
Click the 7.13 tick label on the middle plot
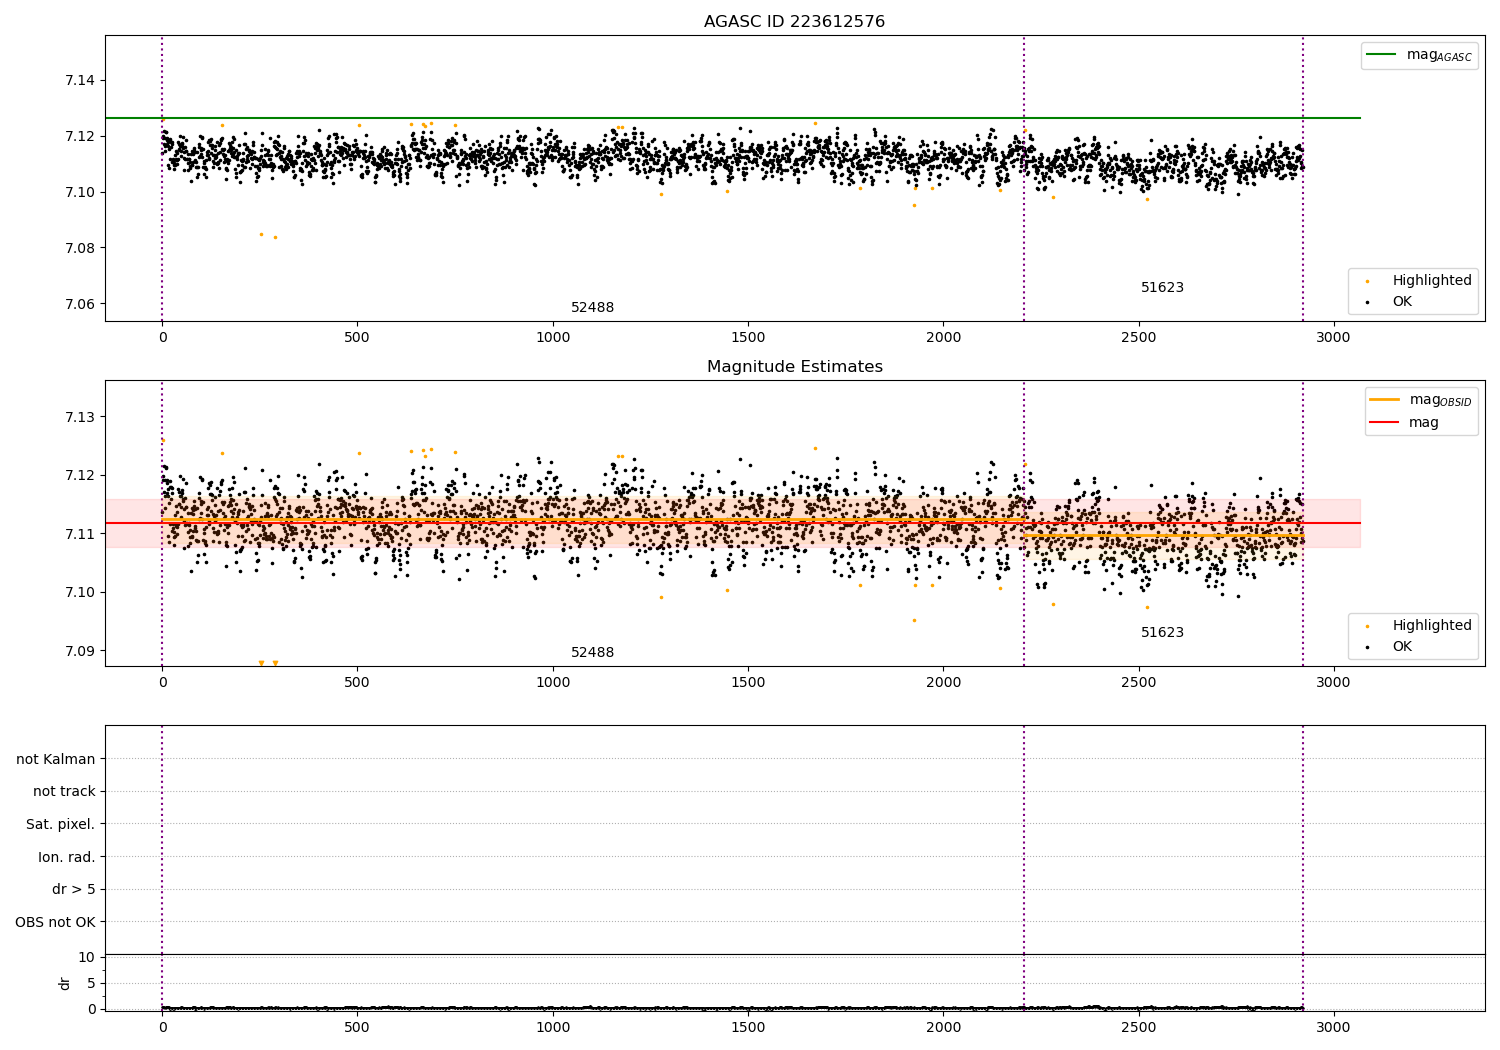(80, 416)
